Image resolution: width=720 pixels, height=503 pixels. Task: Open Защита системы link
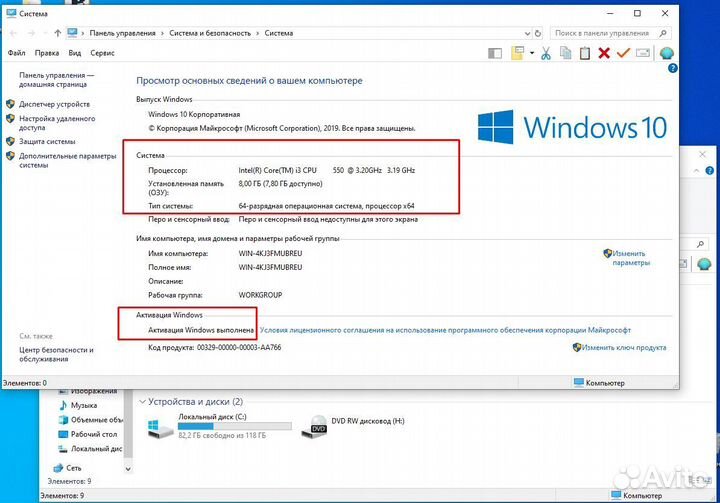point(47,142)
